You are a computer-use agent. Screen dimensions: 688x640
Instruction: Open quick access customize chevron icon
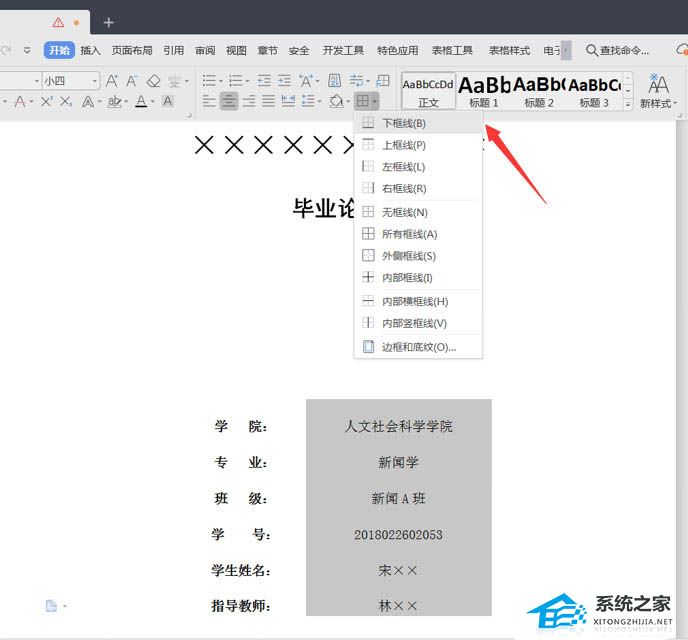[x=27, y=50]
